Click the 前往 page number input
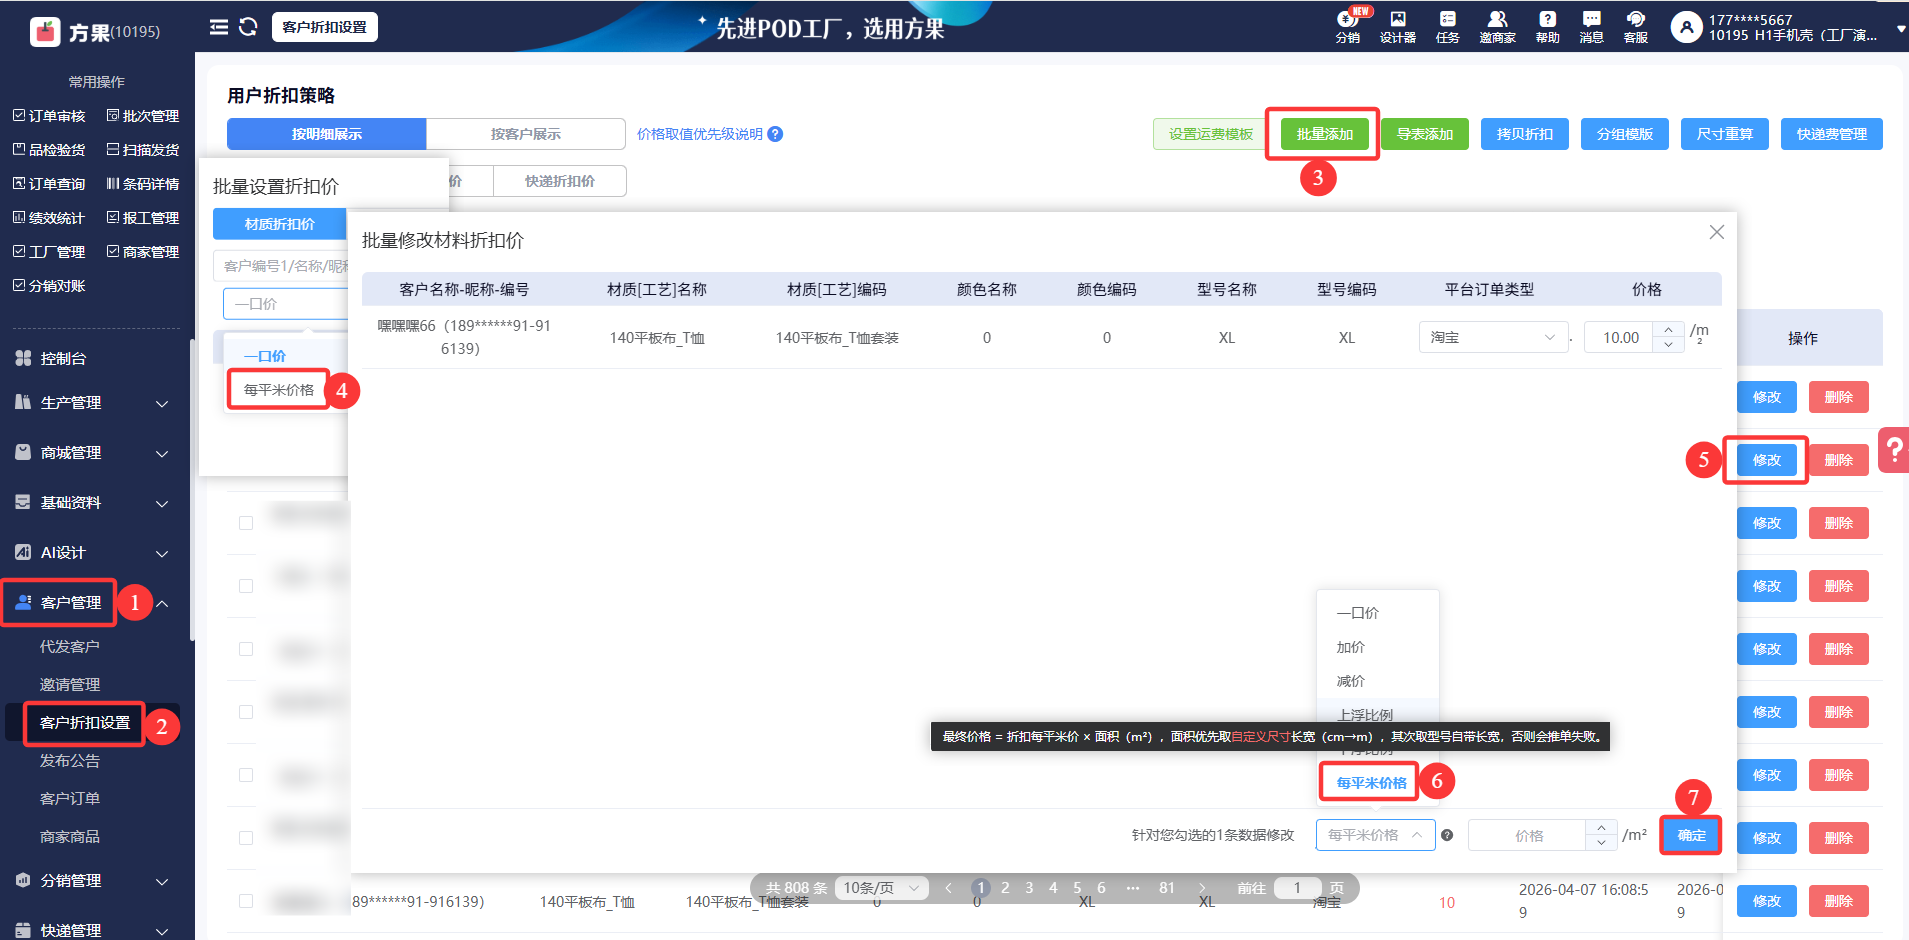 point(1297,888)
